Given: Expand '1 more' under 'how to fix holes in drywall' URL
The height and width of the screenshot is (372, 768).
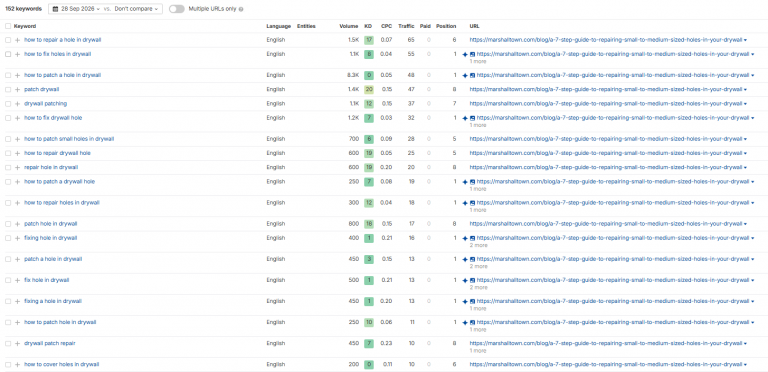Looking at the screenshot, I should click(478, 62).
